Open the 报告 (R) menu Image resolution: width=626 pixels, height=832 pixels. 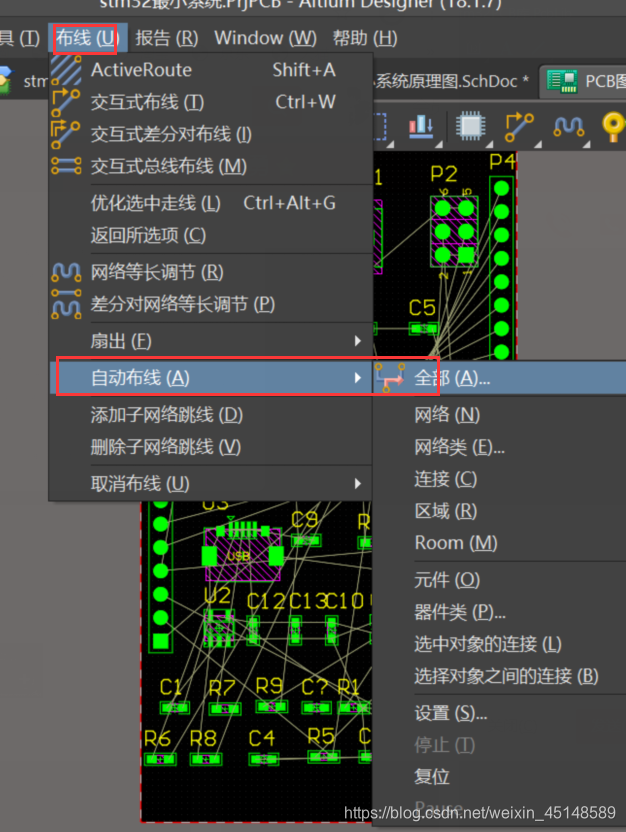coord(167,38)
